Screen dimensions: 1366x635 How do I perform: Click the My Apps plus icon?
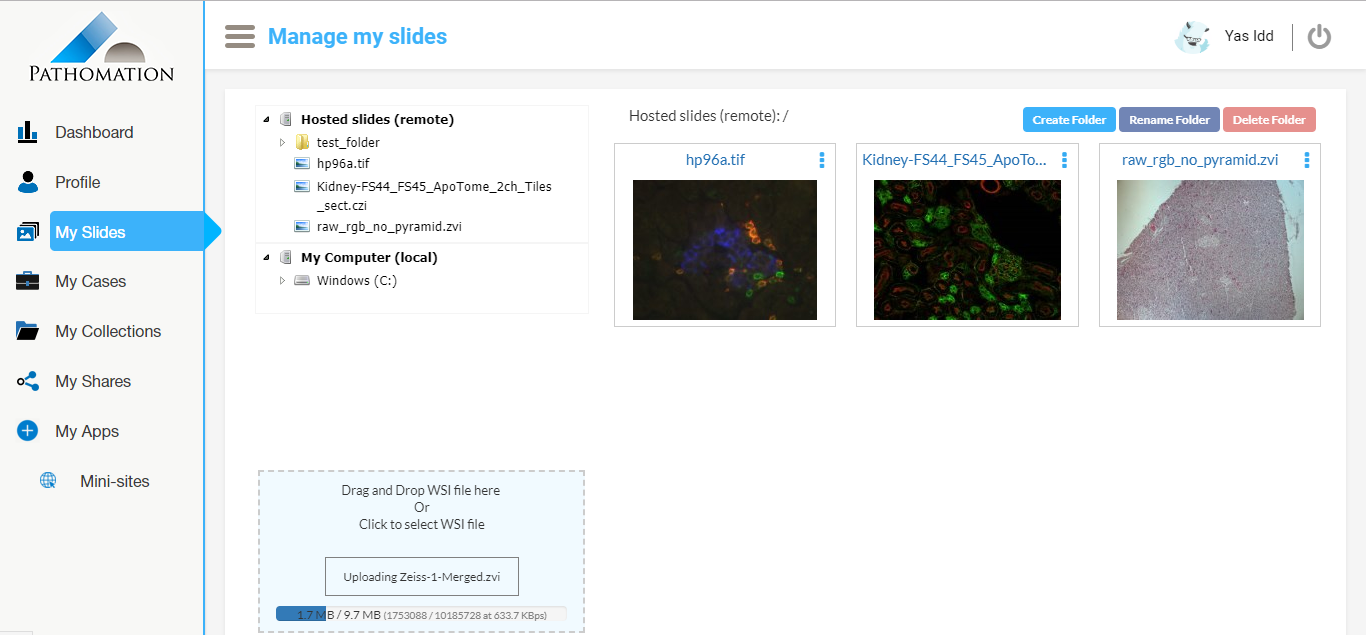(x=27, y=431)
